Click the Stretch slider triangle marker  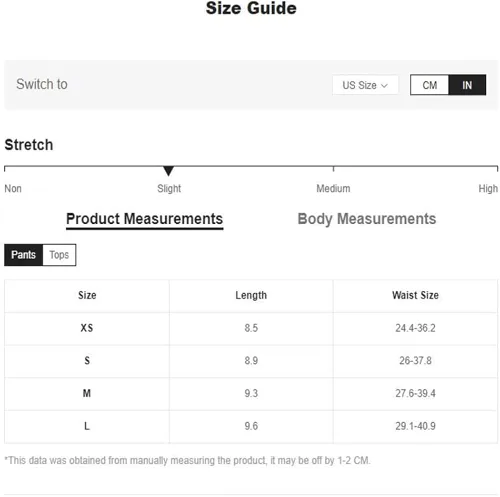[x=168, y=171]
